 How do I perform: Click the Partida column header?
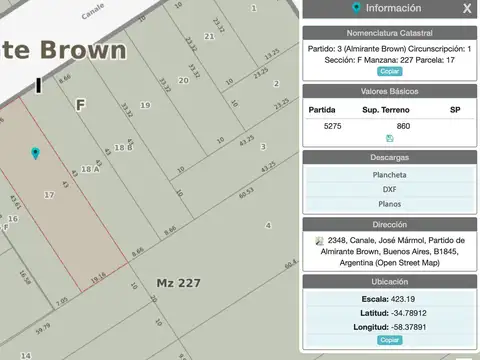(x=322, y=110)
